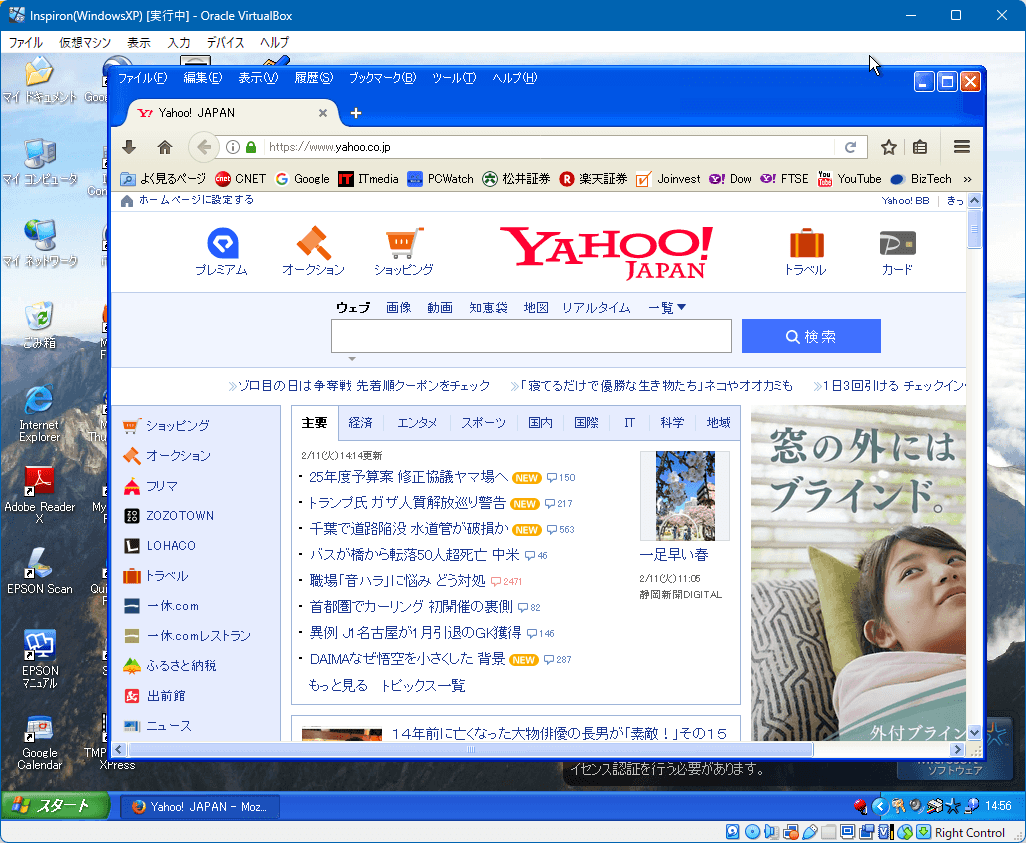The image size is (1026, 843).
Task: Open the Google bookmark in toolbar
Action: click(x=302, y=179)
